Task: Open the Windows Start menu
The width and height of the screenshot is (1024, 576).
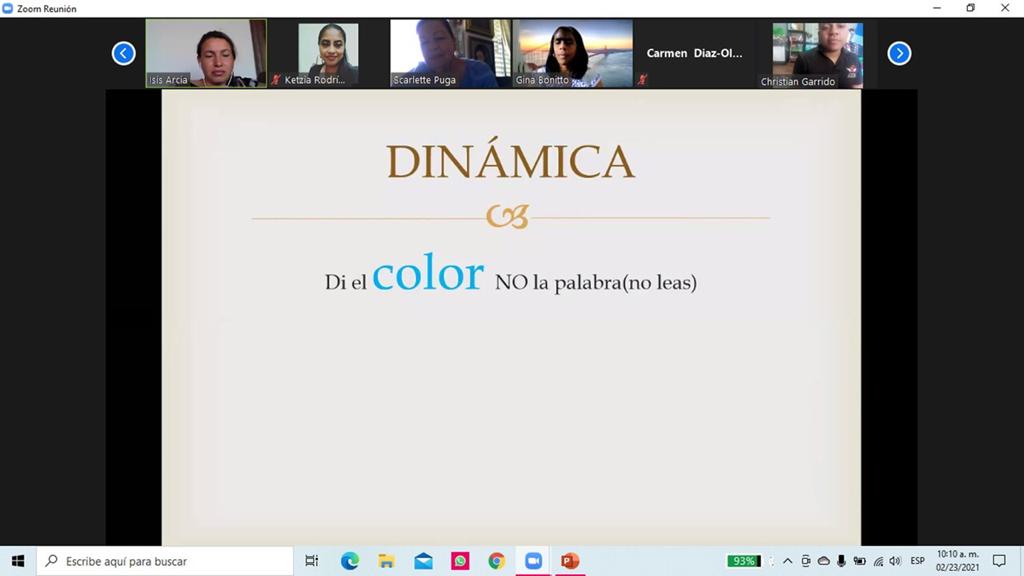Action: (x=18, y=561)
